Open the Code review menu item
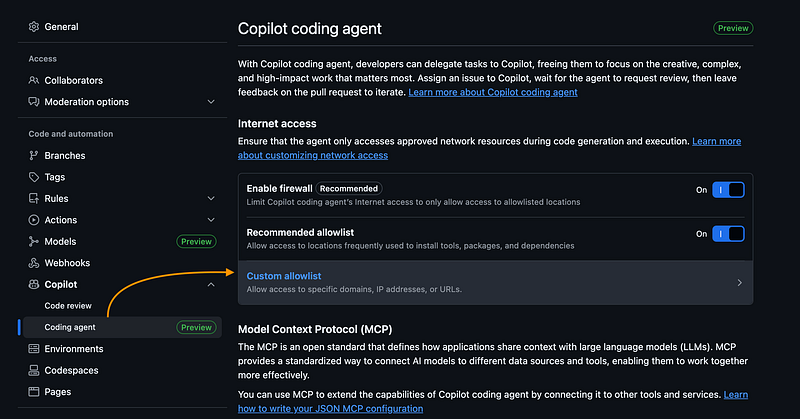800x419 pixels. click(x=68, y=306)
